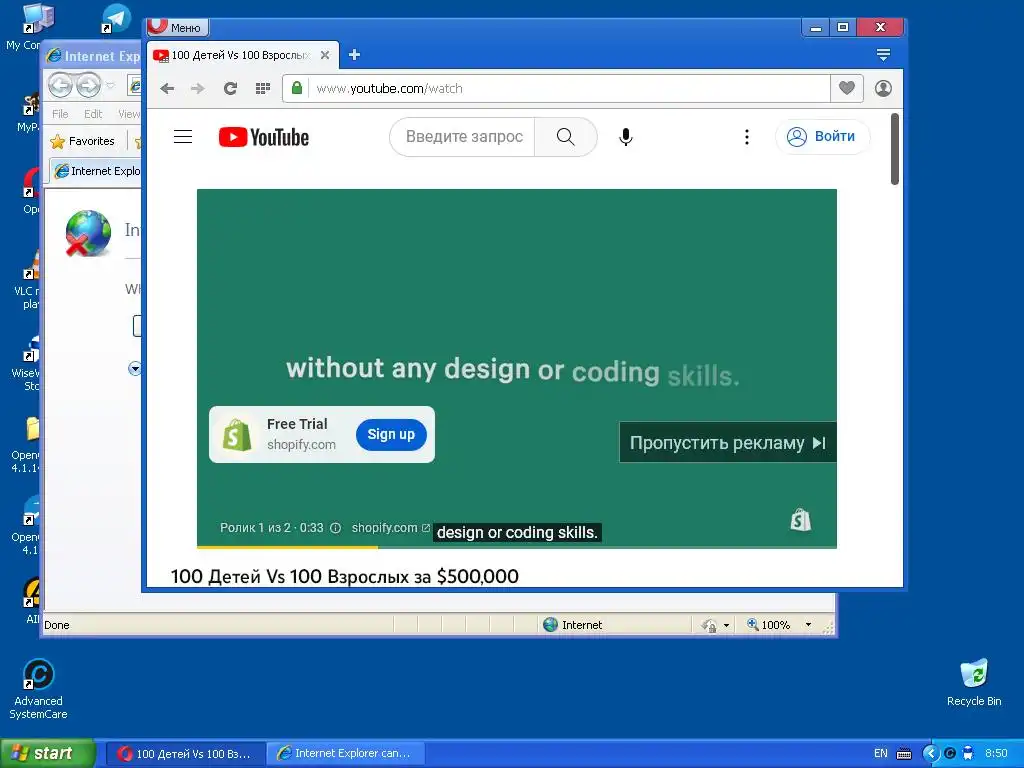Click the Введите запрос search field
Image resolution: width=1024 pixels, height=768 pixels.
click(x=462, y=136)
